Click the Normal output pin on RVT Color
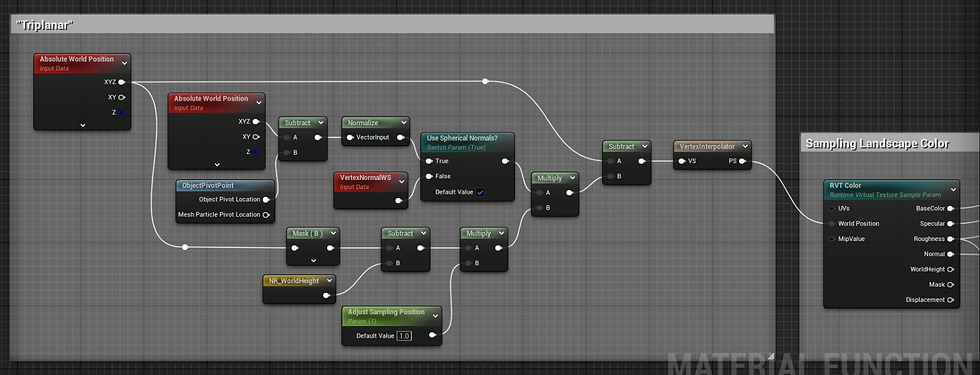 pyautogui.click(x=951, y=254)
